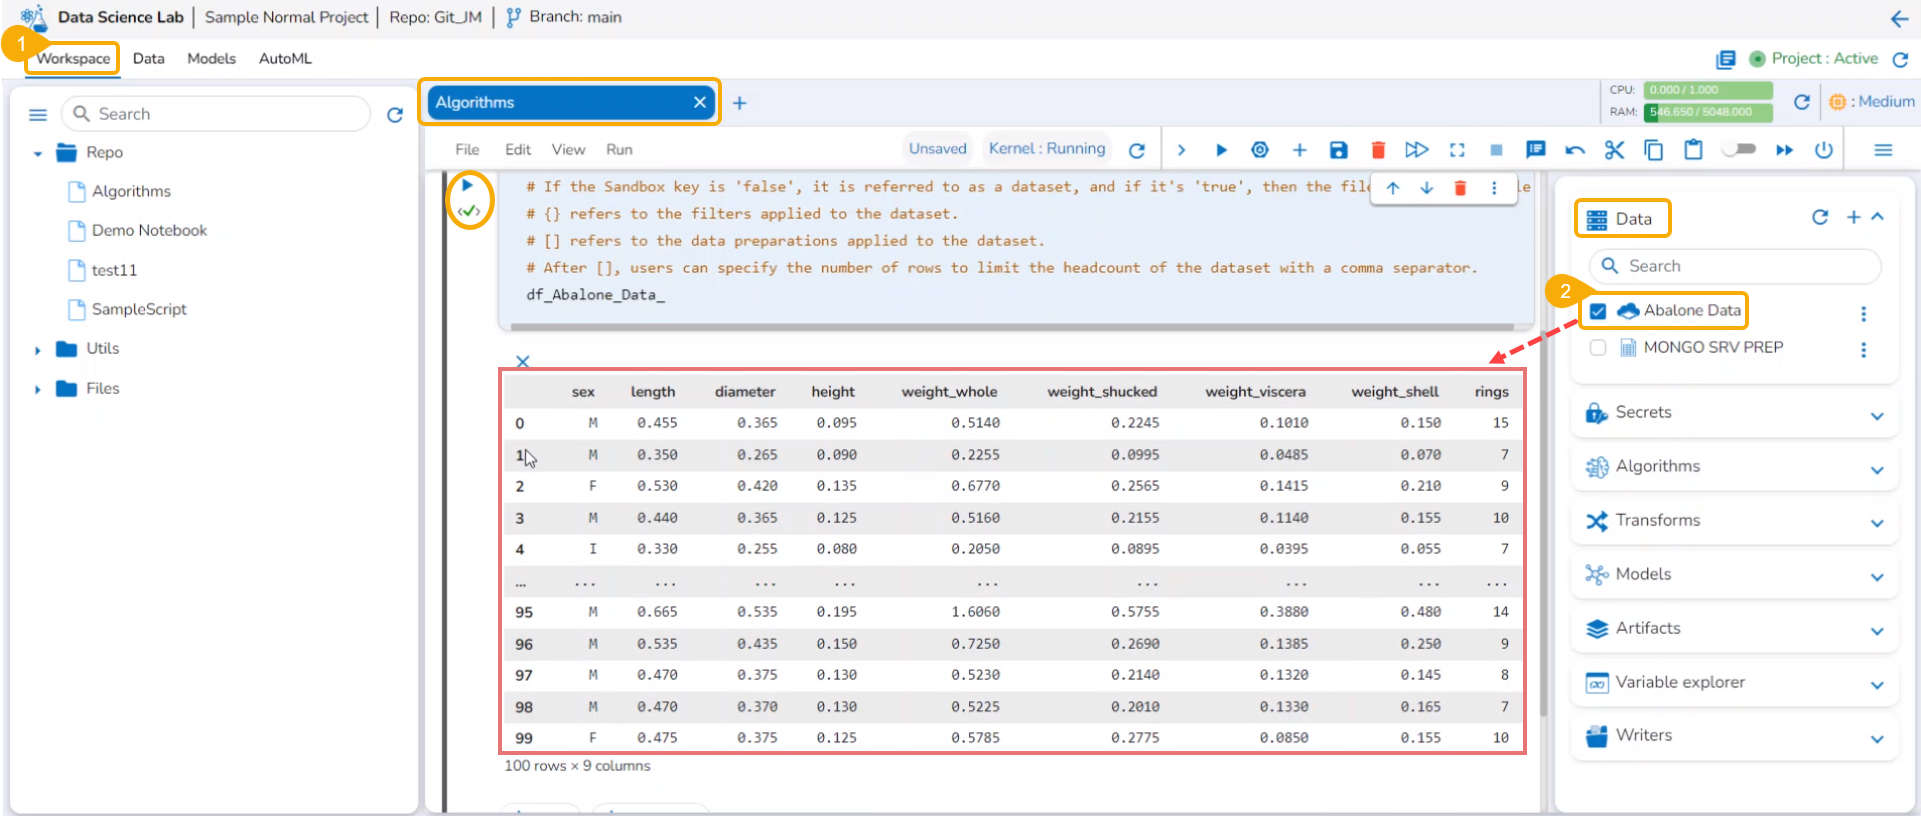The width and height of the screenshot is (1921, 816).
Task: Click the undo arrow icon in toolbar
Action: click(1575, 150)
